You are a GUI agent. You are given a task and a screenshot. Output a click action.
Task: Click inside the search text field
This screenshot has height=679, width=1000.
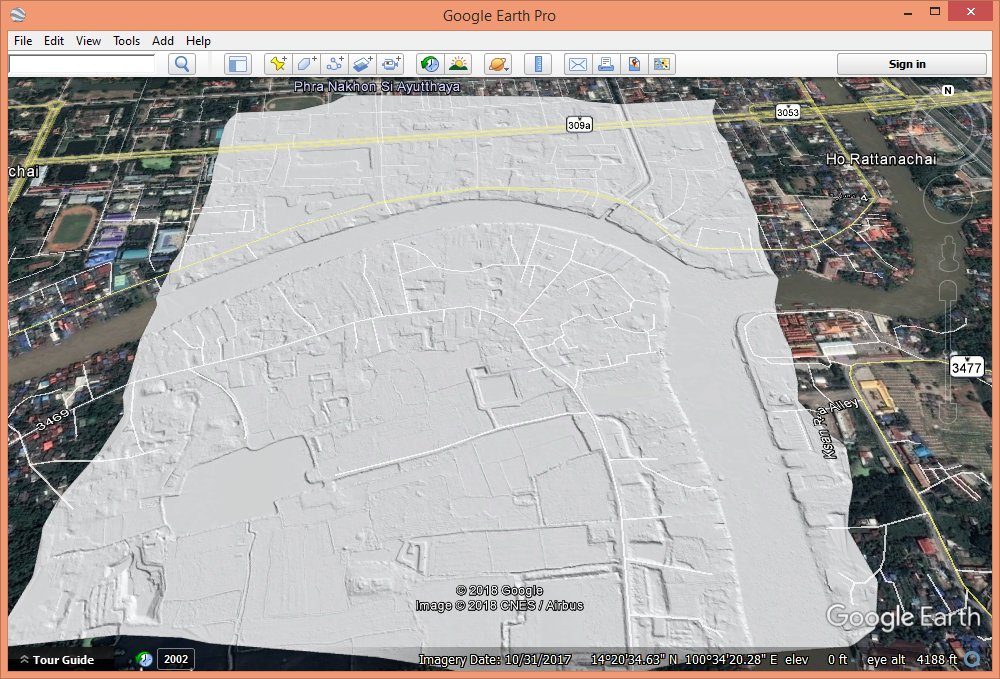(x=82, y=64)
